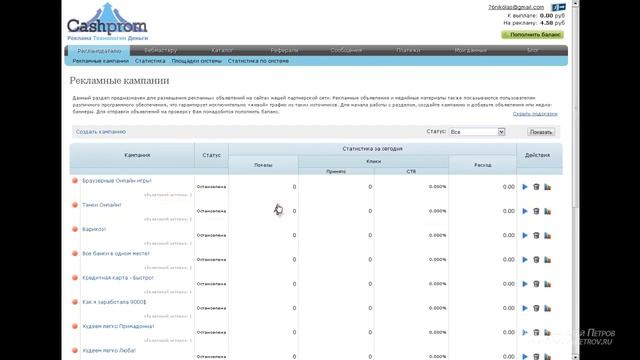Image resolution: width=640 pixels, height=360 pixels.
Task: Start the 'Кредитная карта - быстро!' campaign play icon
Action: pos(525,284)
